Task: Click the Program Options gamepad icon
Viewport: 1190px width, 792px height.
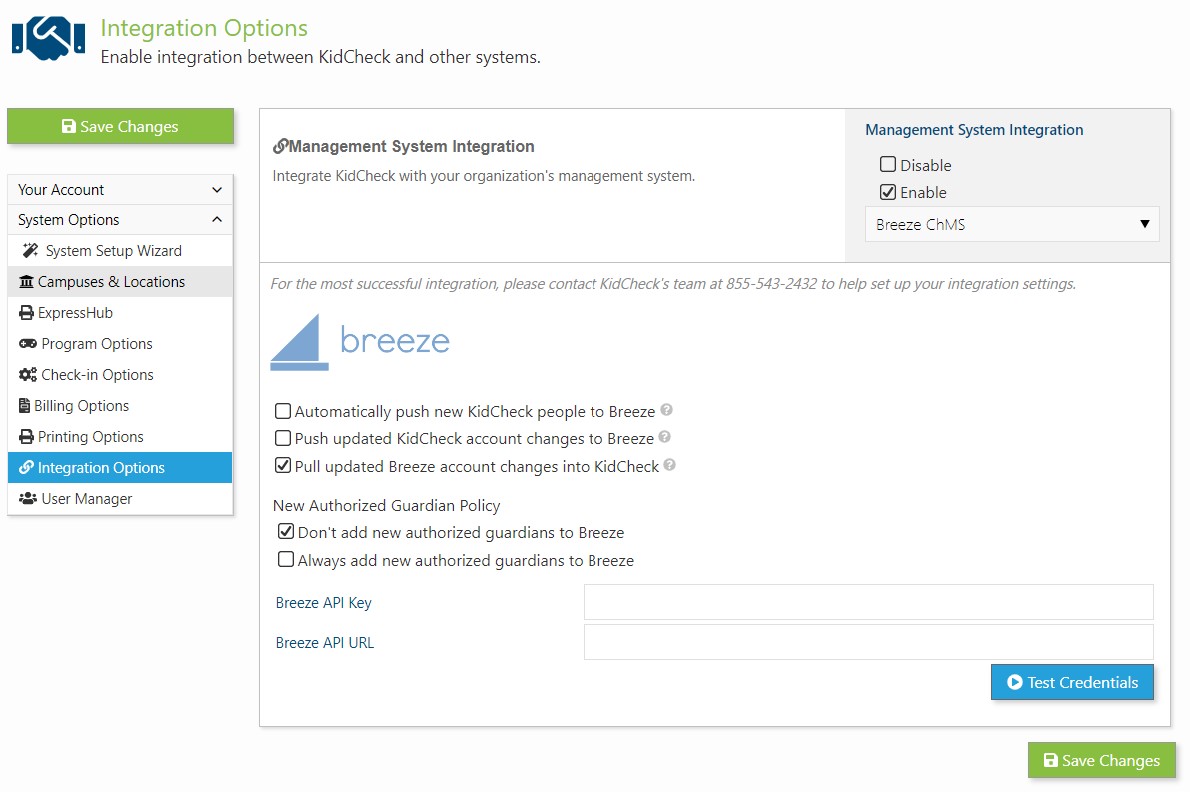Action: click(x=28, y=344)
